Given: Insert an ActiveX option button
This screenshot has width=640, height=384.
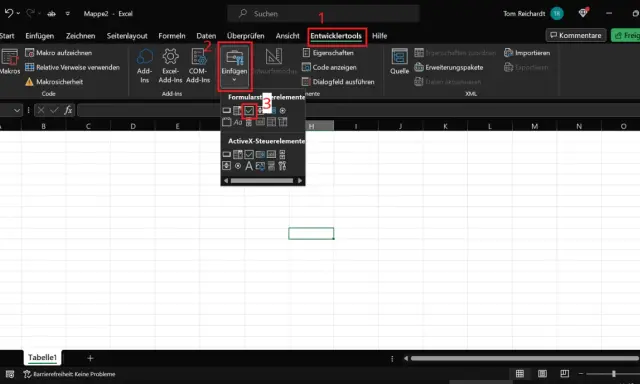Looking at the screenshot, I should (x=238, y=166).
